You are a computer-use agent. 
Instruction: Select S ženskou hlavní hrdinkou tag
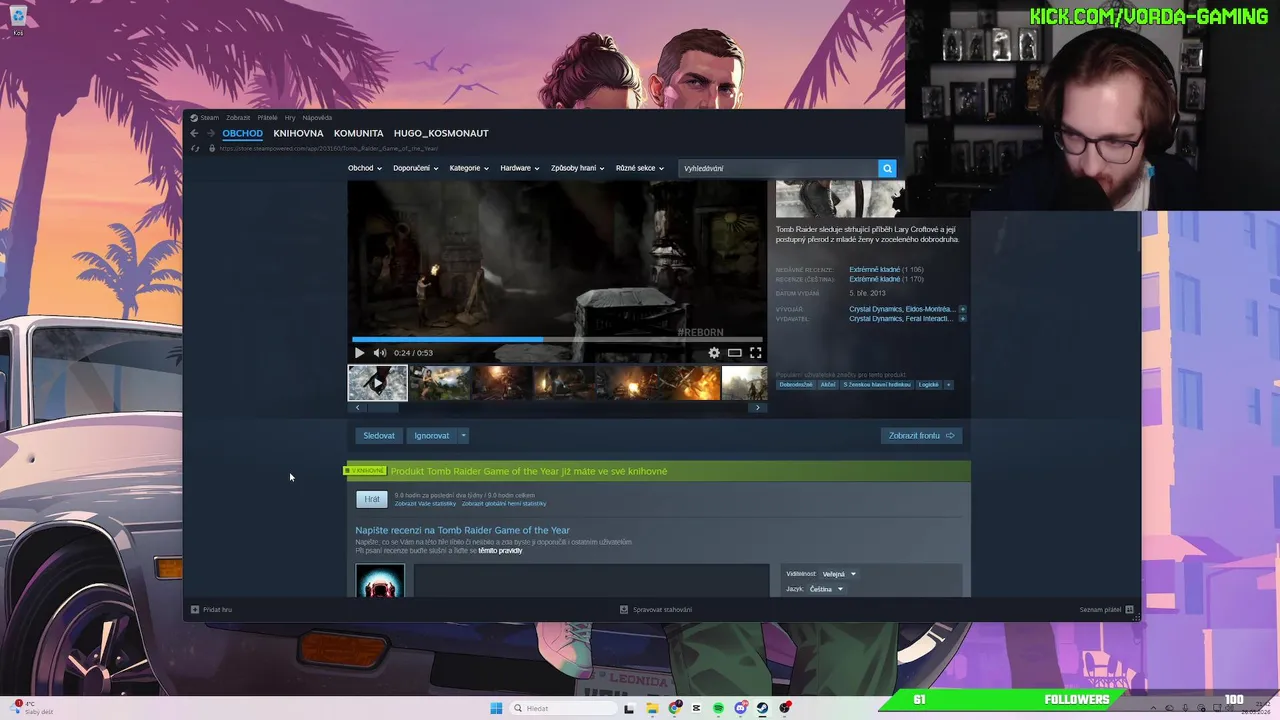(877, 385)
